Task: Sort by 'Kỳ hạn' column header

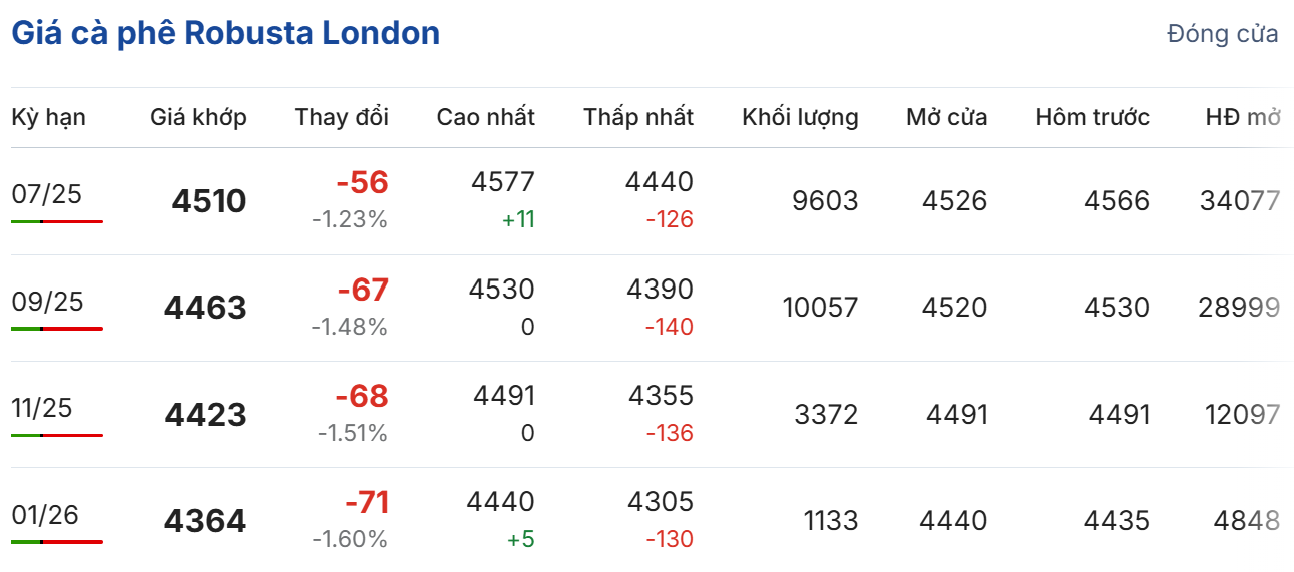Action: pos(48,117)
